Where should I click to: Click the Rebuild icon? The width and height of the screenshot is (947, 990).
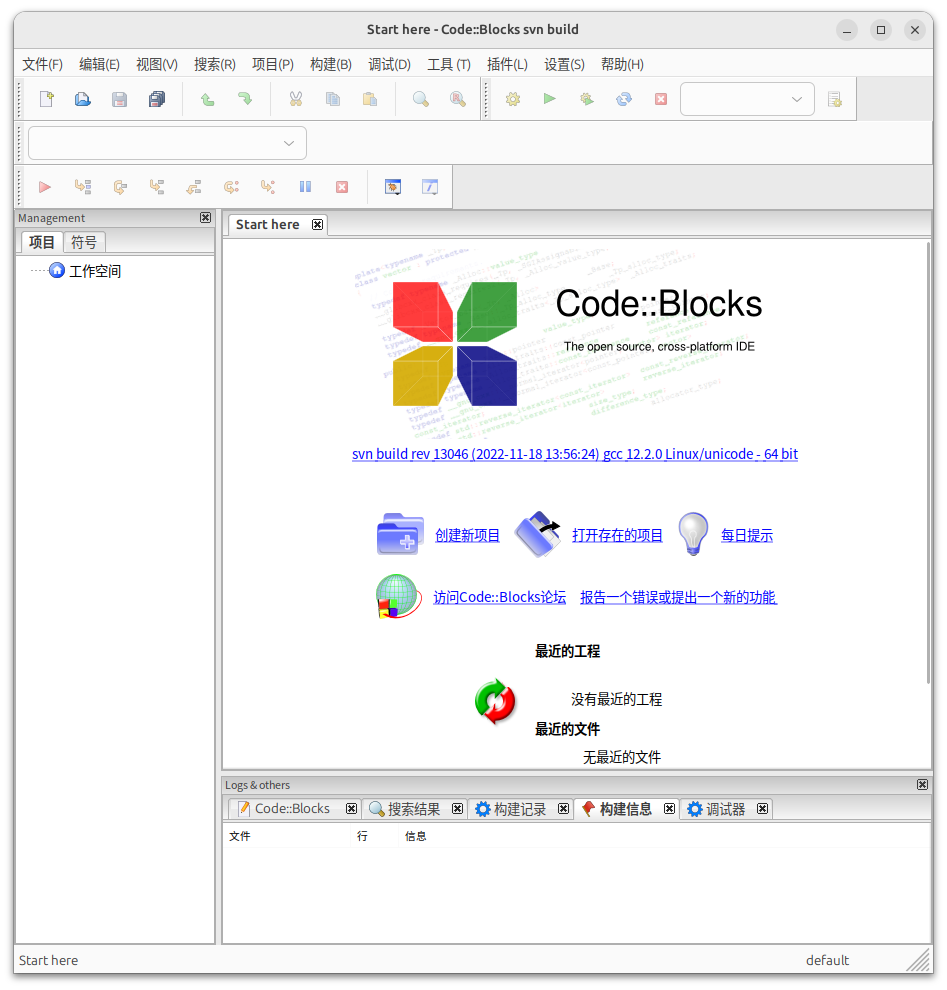(624, 99)
